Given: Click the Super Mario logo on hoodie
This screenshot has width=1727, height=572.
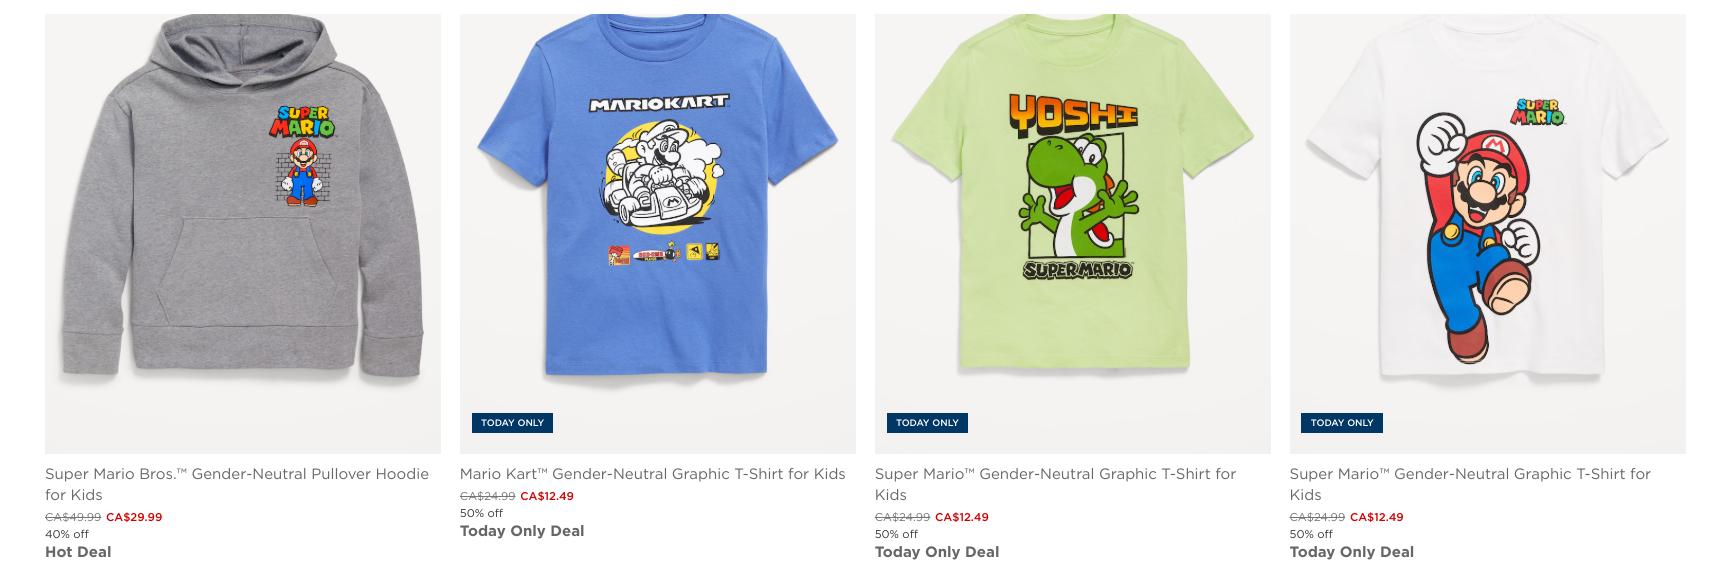Looking at the screenshot, I should pos(303,121).
